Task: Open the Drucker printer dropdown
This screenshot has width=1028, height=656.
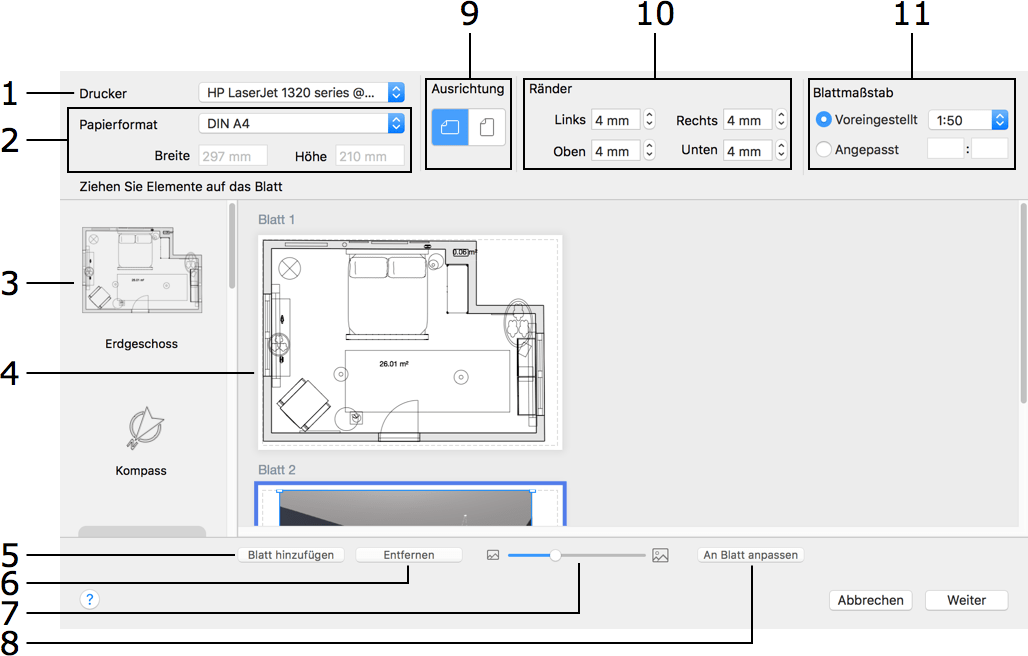Action: point(302,92)
